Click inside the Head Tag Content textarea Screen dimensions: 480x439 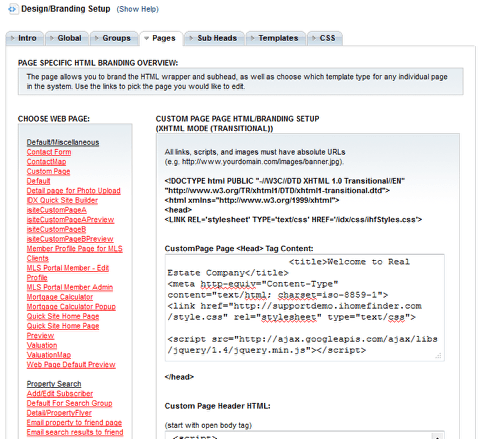[304, 308]
